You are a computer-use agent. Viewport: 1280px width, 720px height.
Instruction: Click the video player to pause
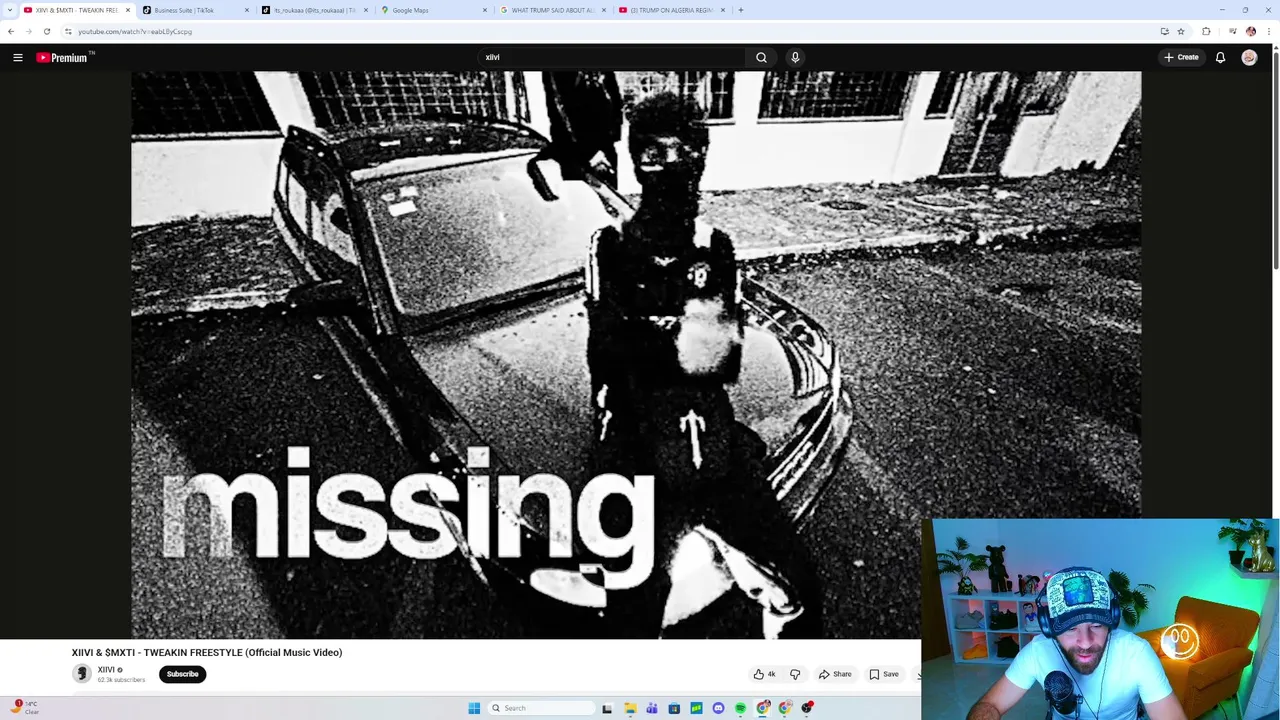pyautogui.click(x=636, y=355)
